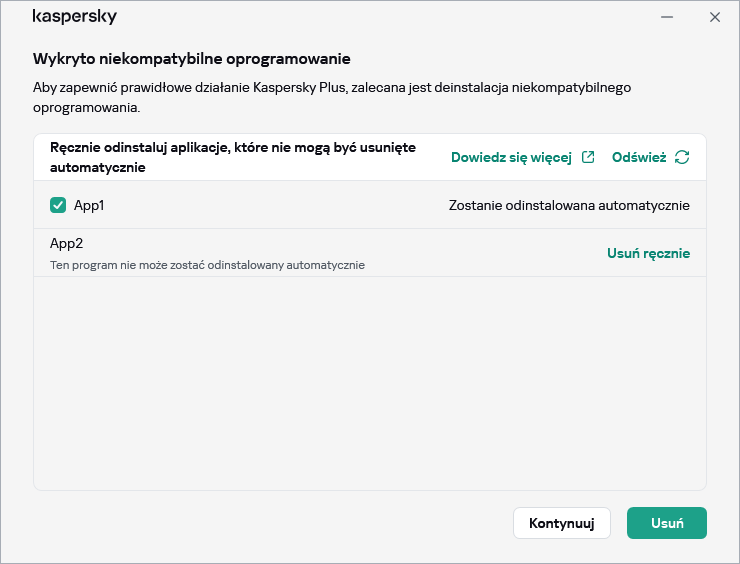Close the Kaspersky installer window
Image resolution: width=740 pixels, height=564 pixels.
point(714,17)
